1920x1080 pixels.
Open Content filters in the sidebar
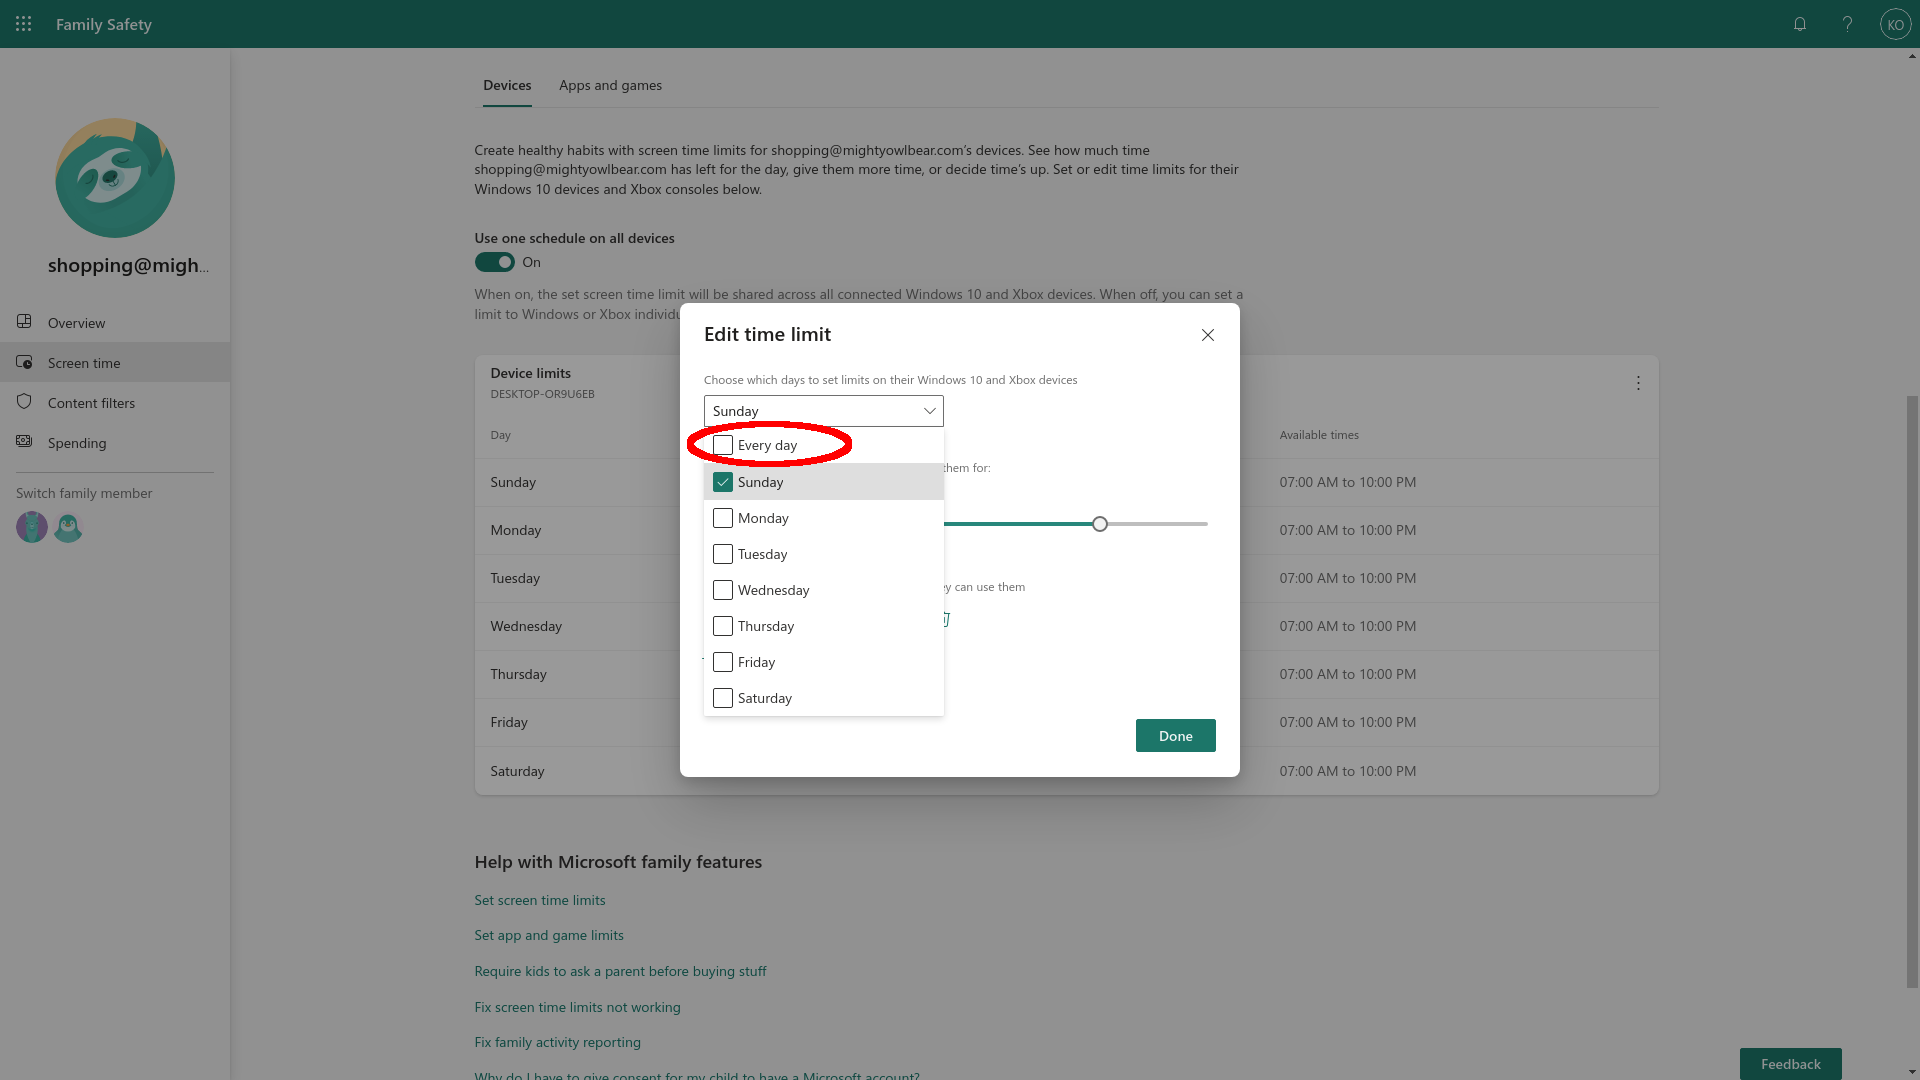(115, 402)
